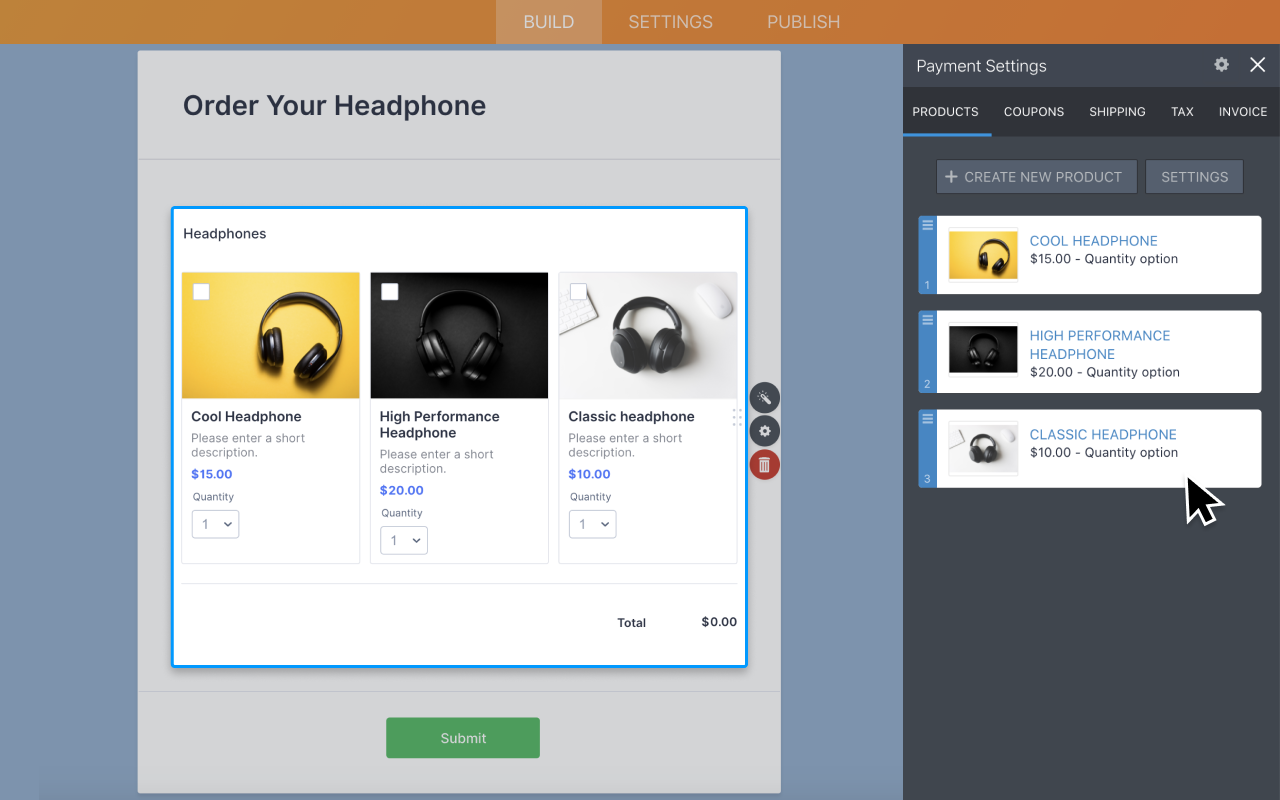
Task: Check the Cool Headphone checkbox
Action: pos(201,291)
